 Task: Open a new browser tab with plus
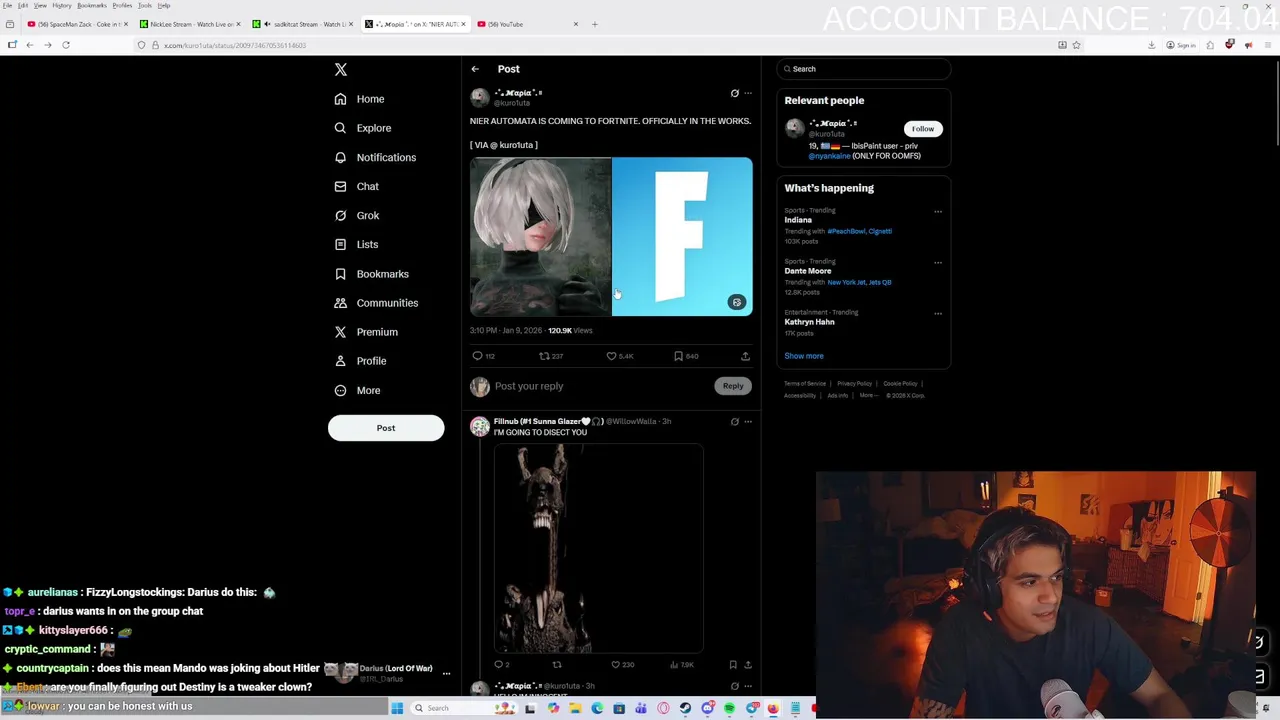[x=594, y=24]
